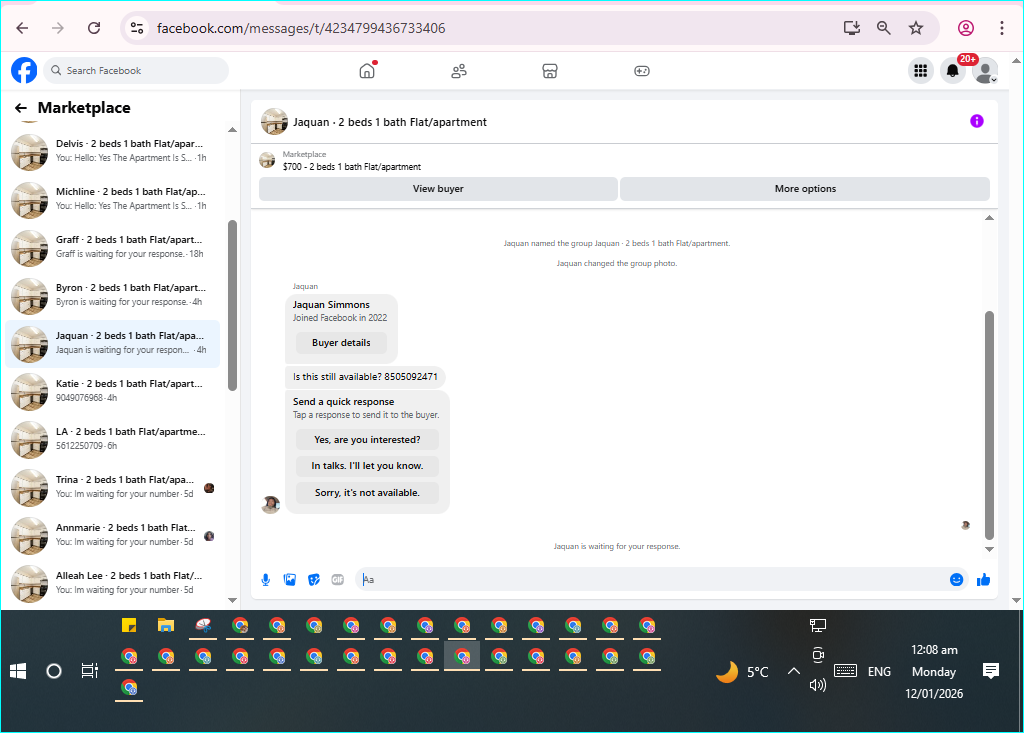Record a voice clip with the microphone icon

pos(266,579)
